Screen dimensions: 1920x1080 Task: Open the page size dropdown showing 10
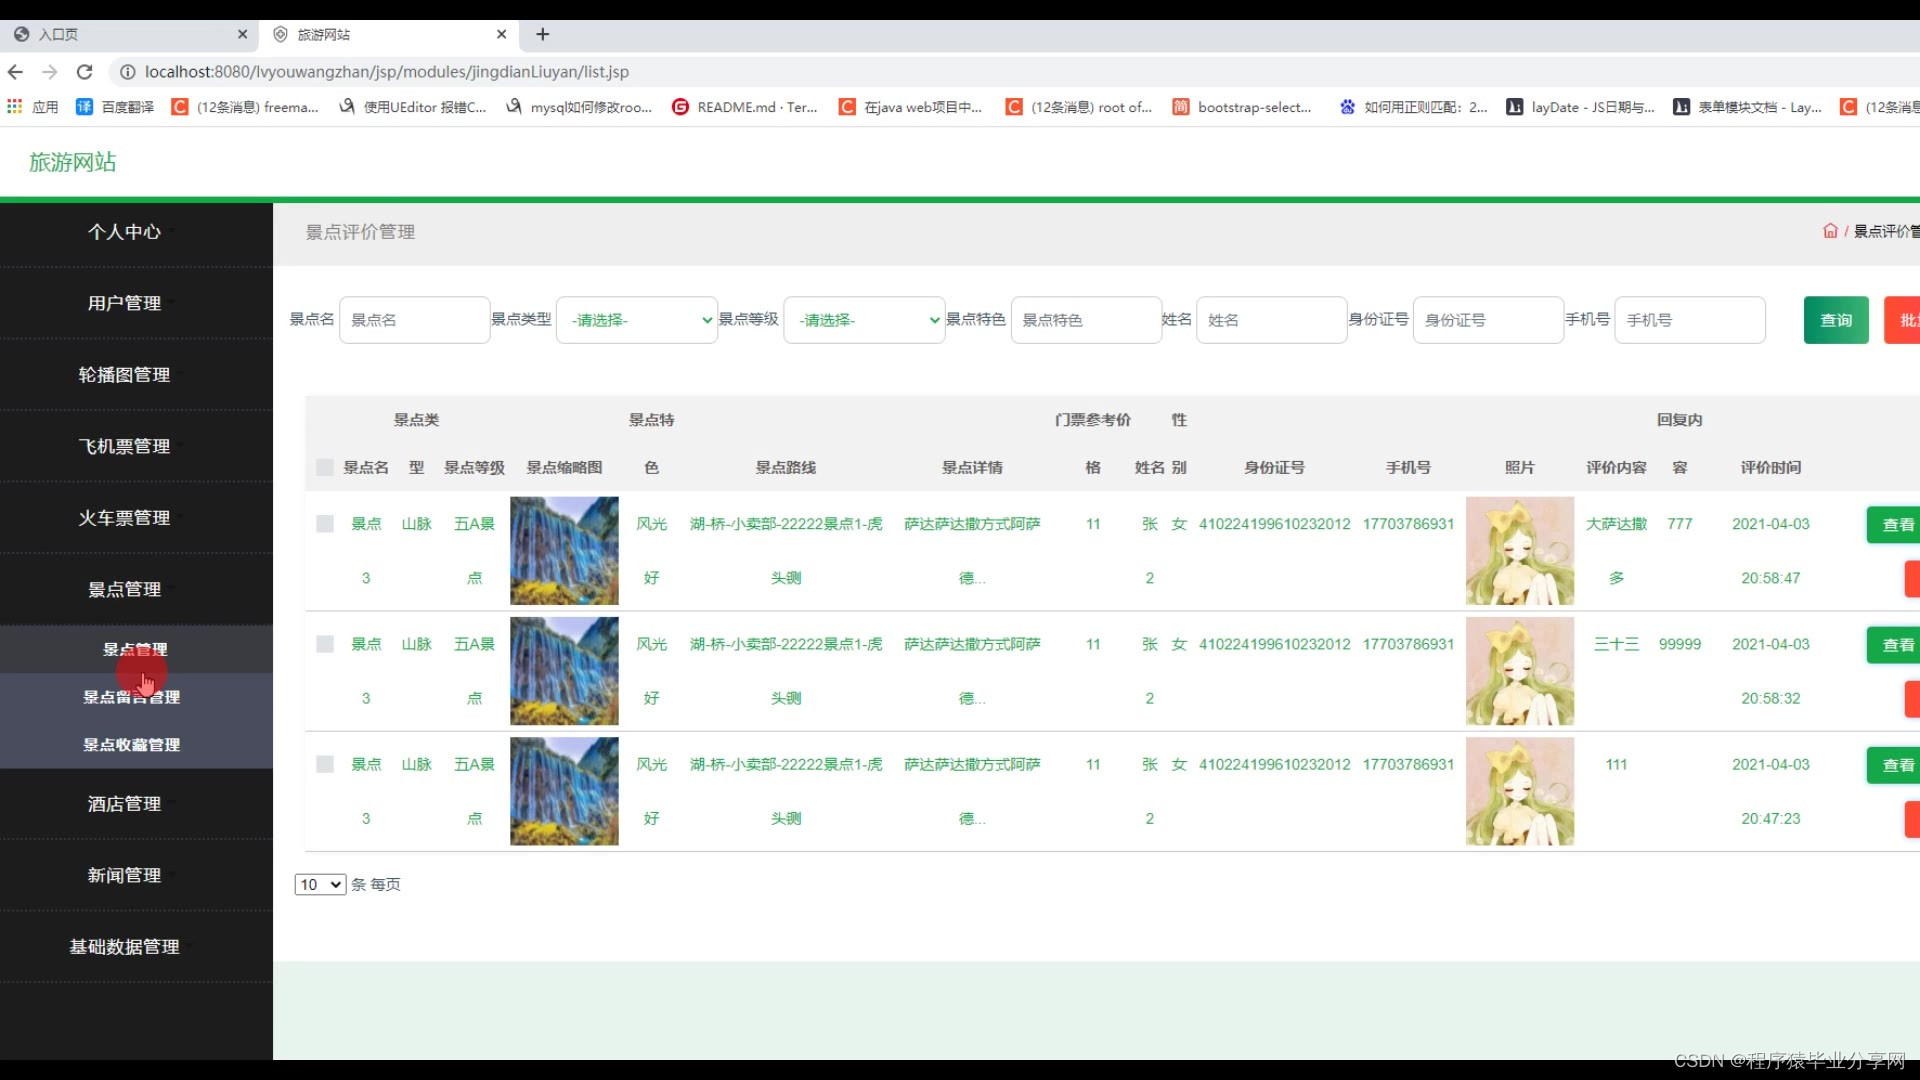coord(320,884)
